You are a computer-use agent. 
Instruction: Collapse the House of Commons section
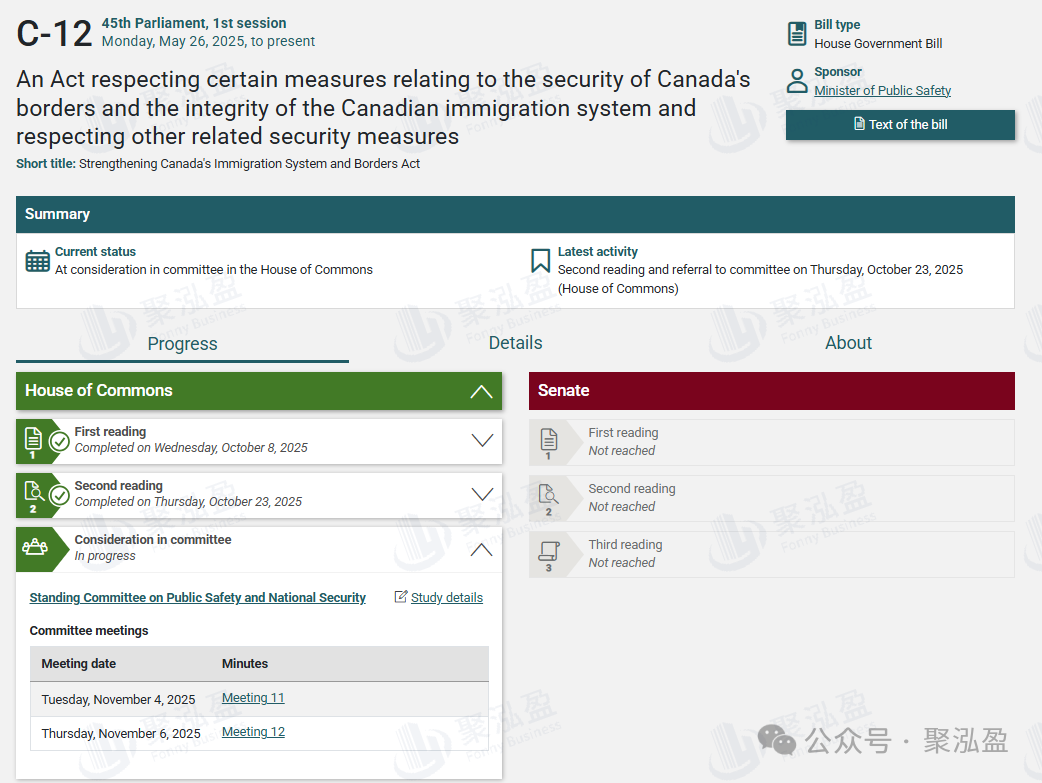(x=481, y=391)
